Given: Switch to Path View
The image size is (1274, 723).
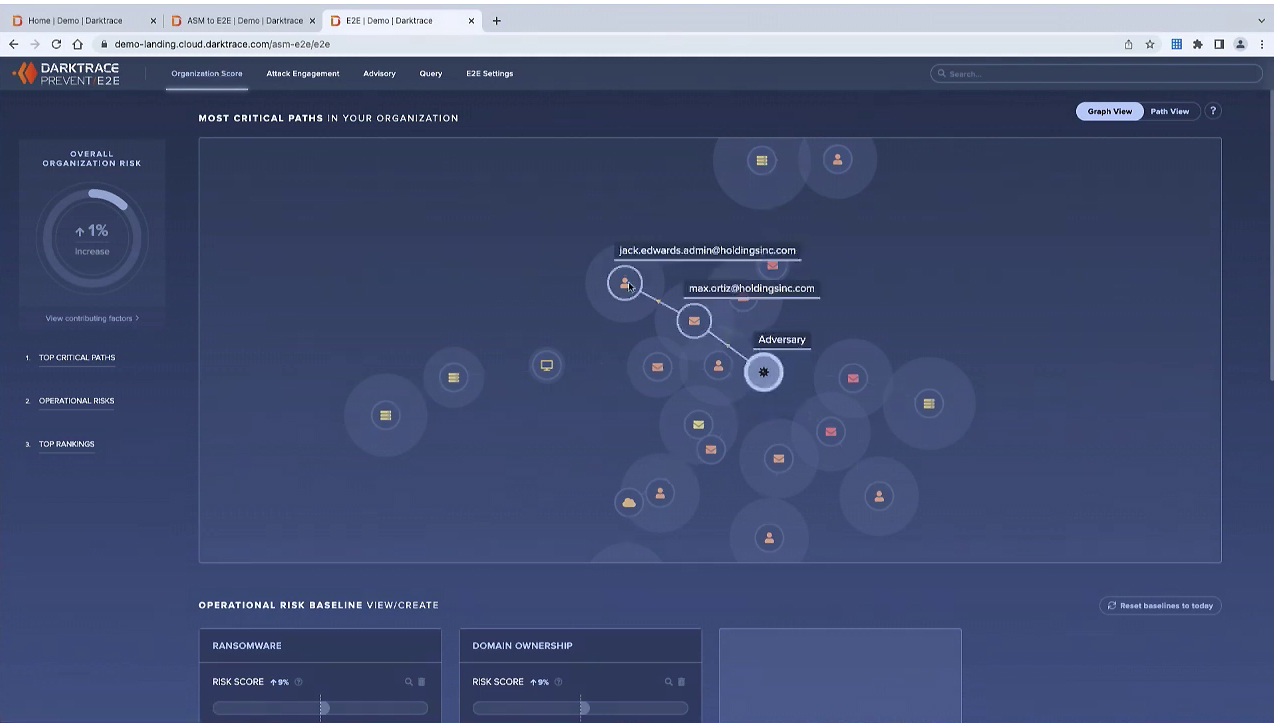Looking at the screenshot, I should click(1169, 111).
